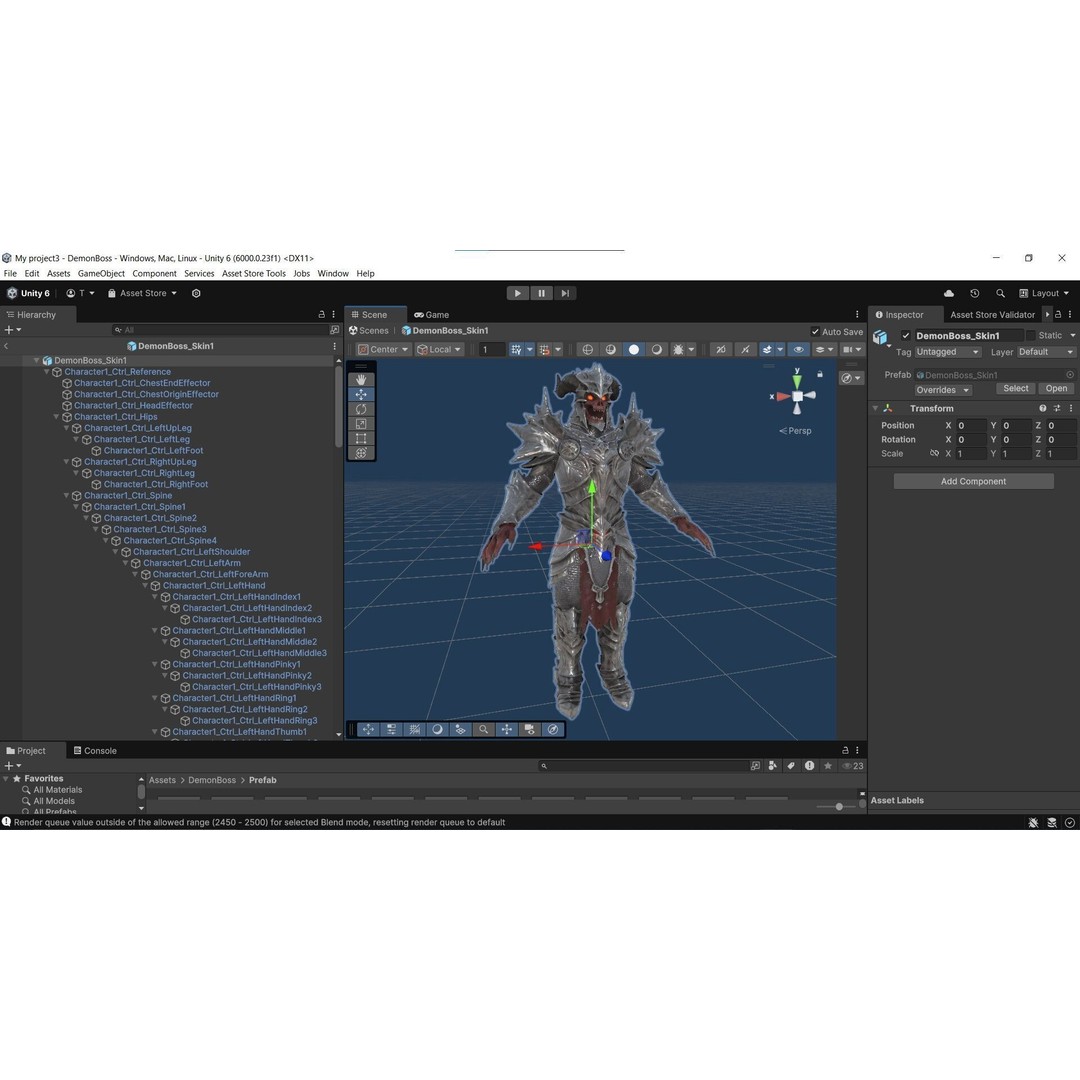
Task: Click the wireframe draw mode globe icon
Action: click(588, 350)
